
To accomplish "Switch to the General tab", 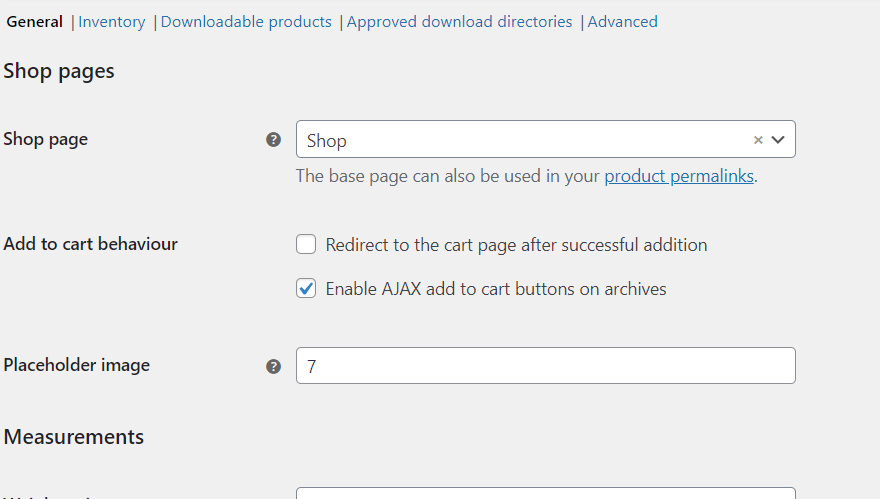I will (x=35, y=21).
